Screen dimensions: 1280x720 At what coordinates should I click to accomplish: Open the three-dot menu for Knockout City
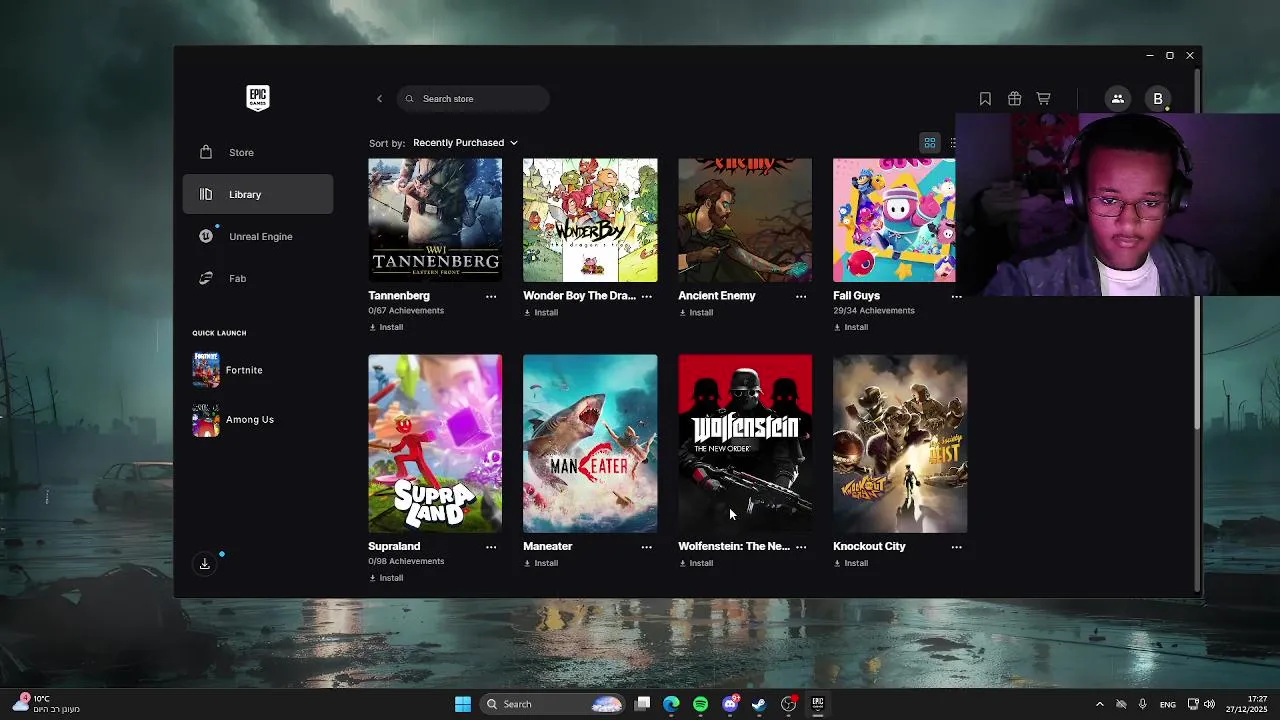pyautogui.click(x=956, y=547)
